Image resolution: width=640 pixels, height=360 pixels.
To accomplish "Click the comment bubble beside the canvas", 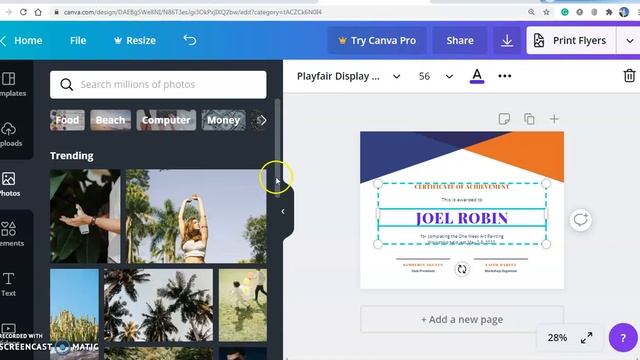I will coord(580,220).
